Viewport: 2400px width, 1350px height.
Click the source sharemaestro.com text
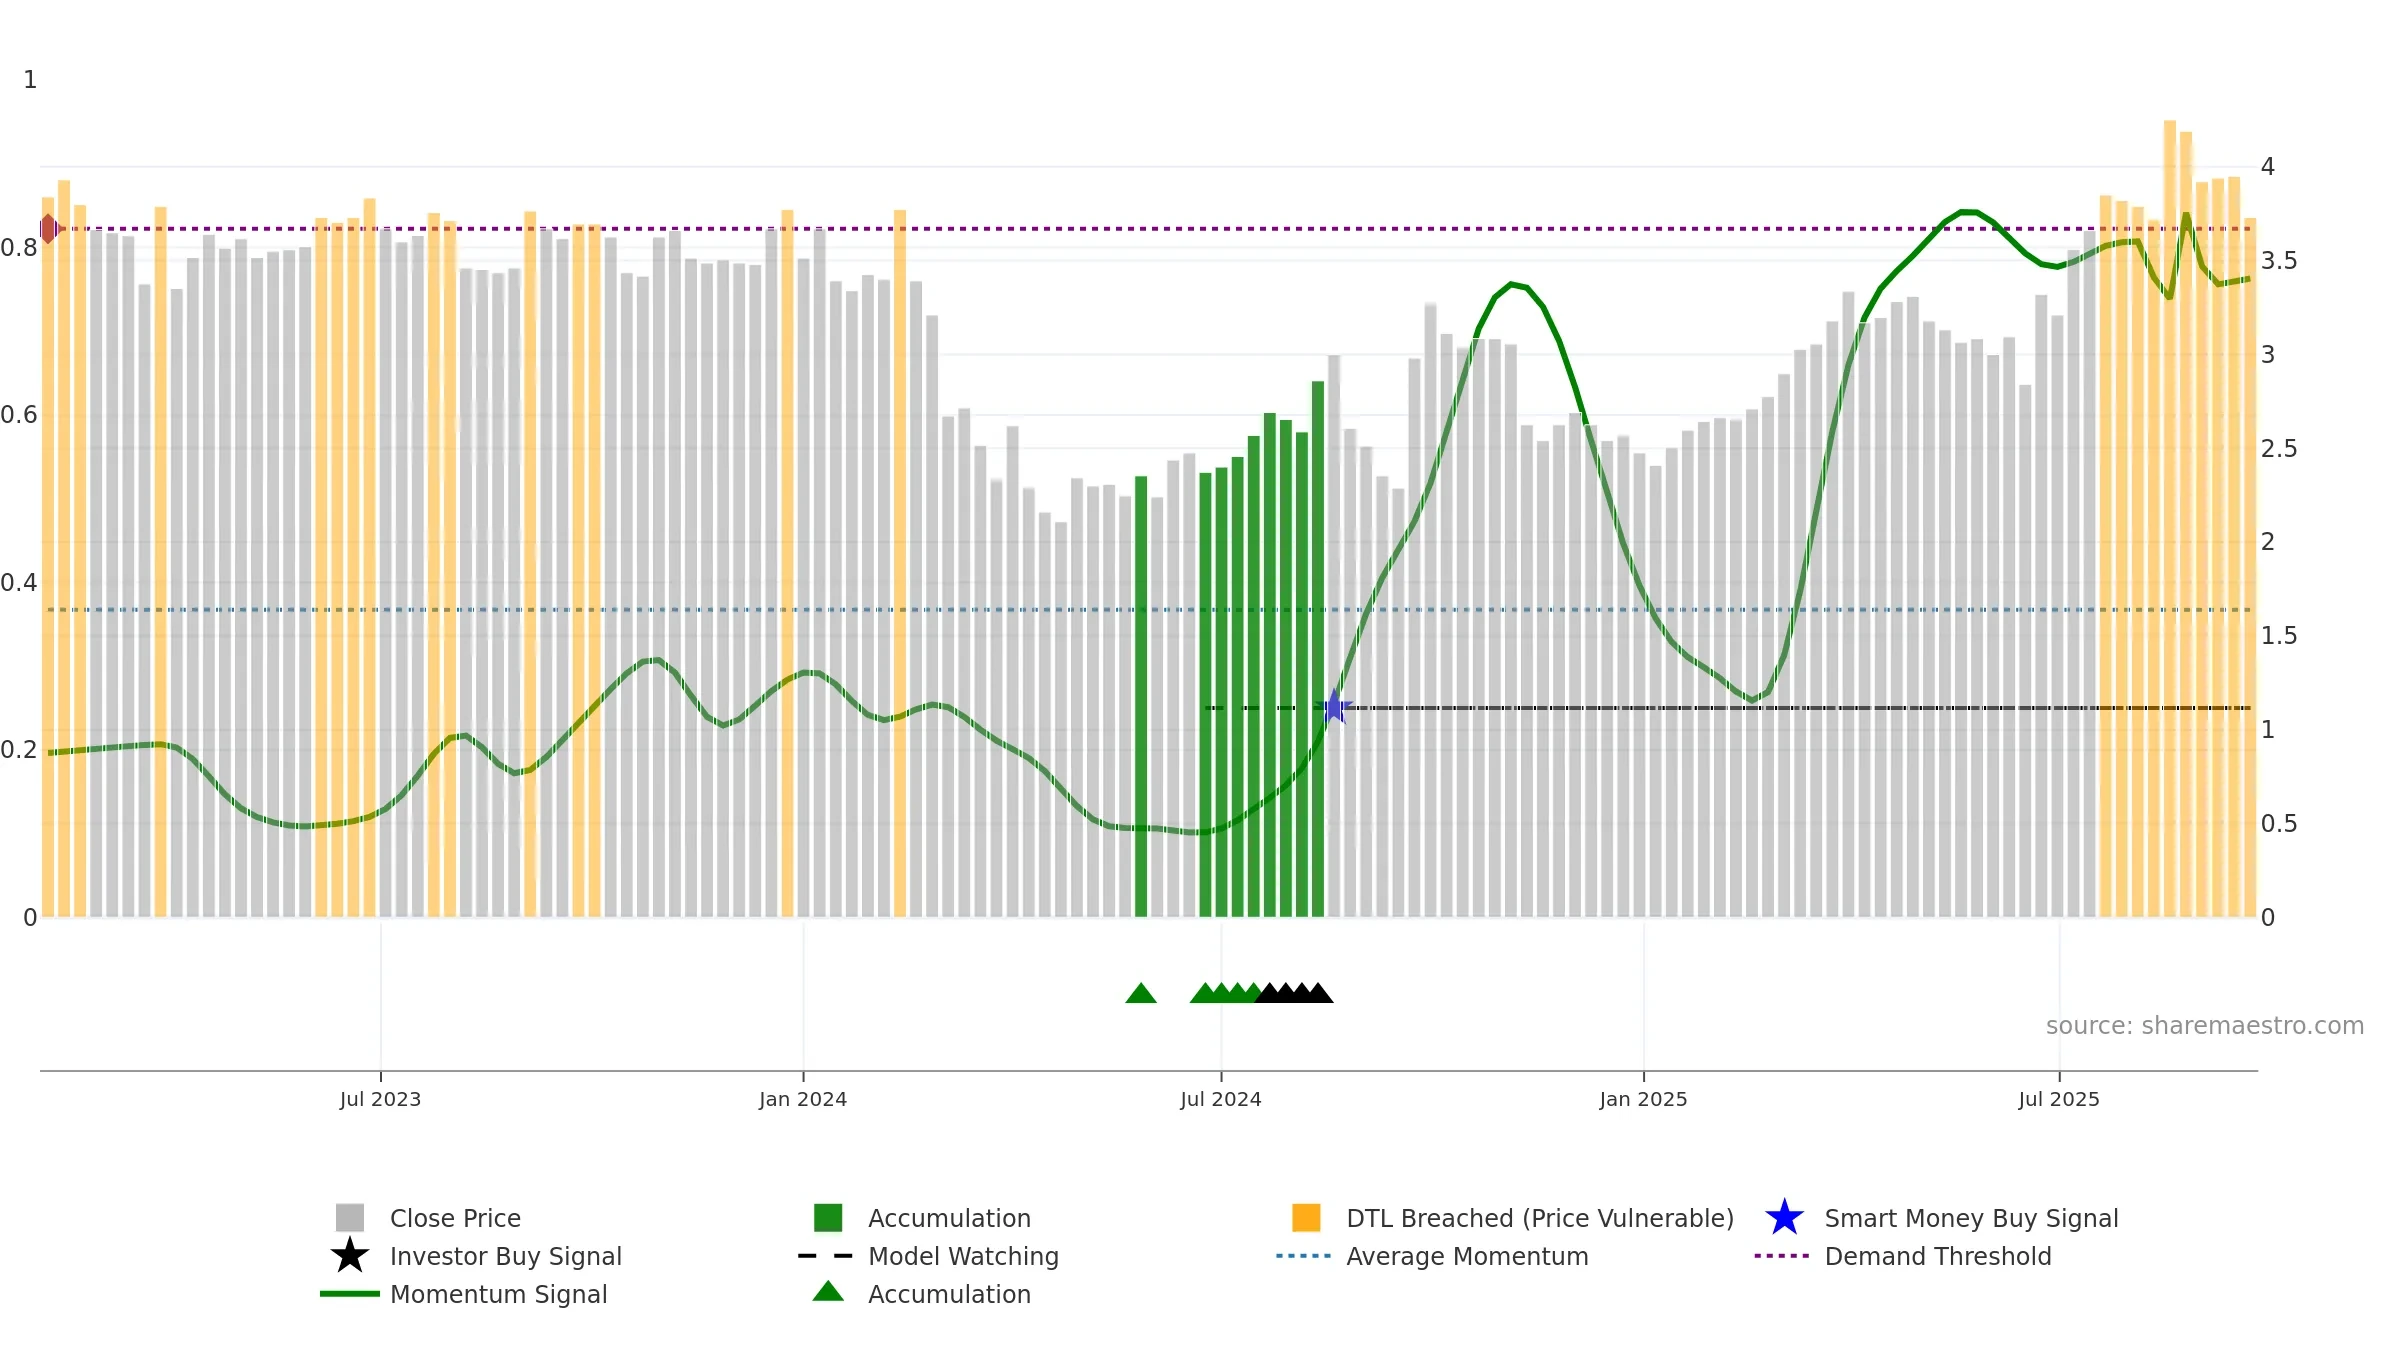point(2205,1026)
